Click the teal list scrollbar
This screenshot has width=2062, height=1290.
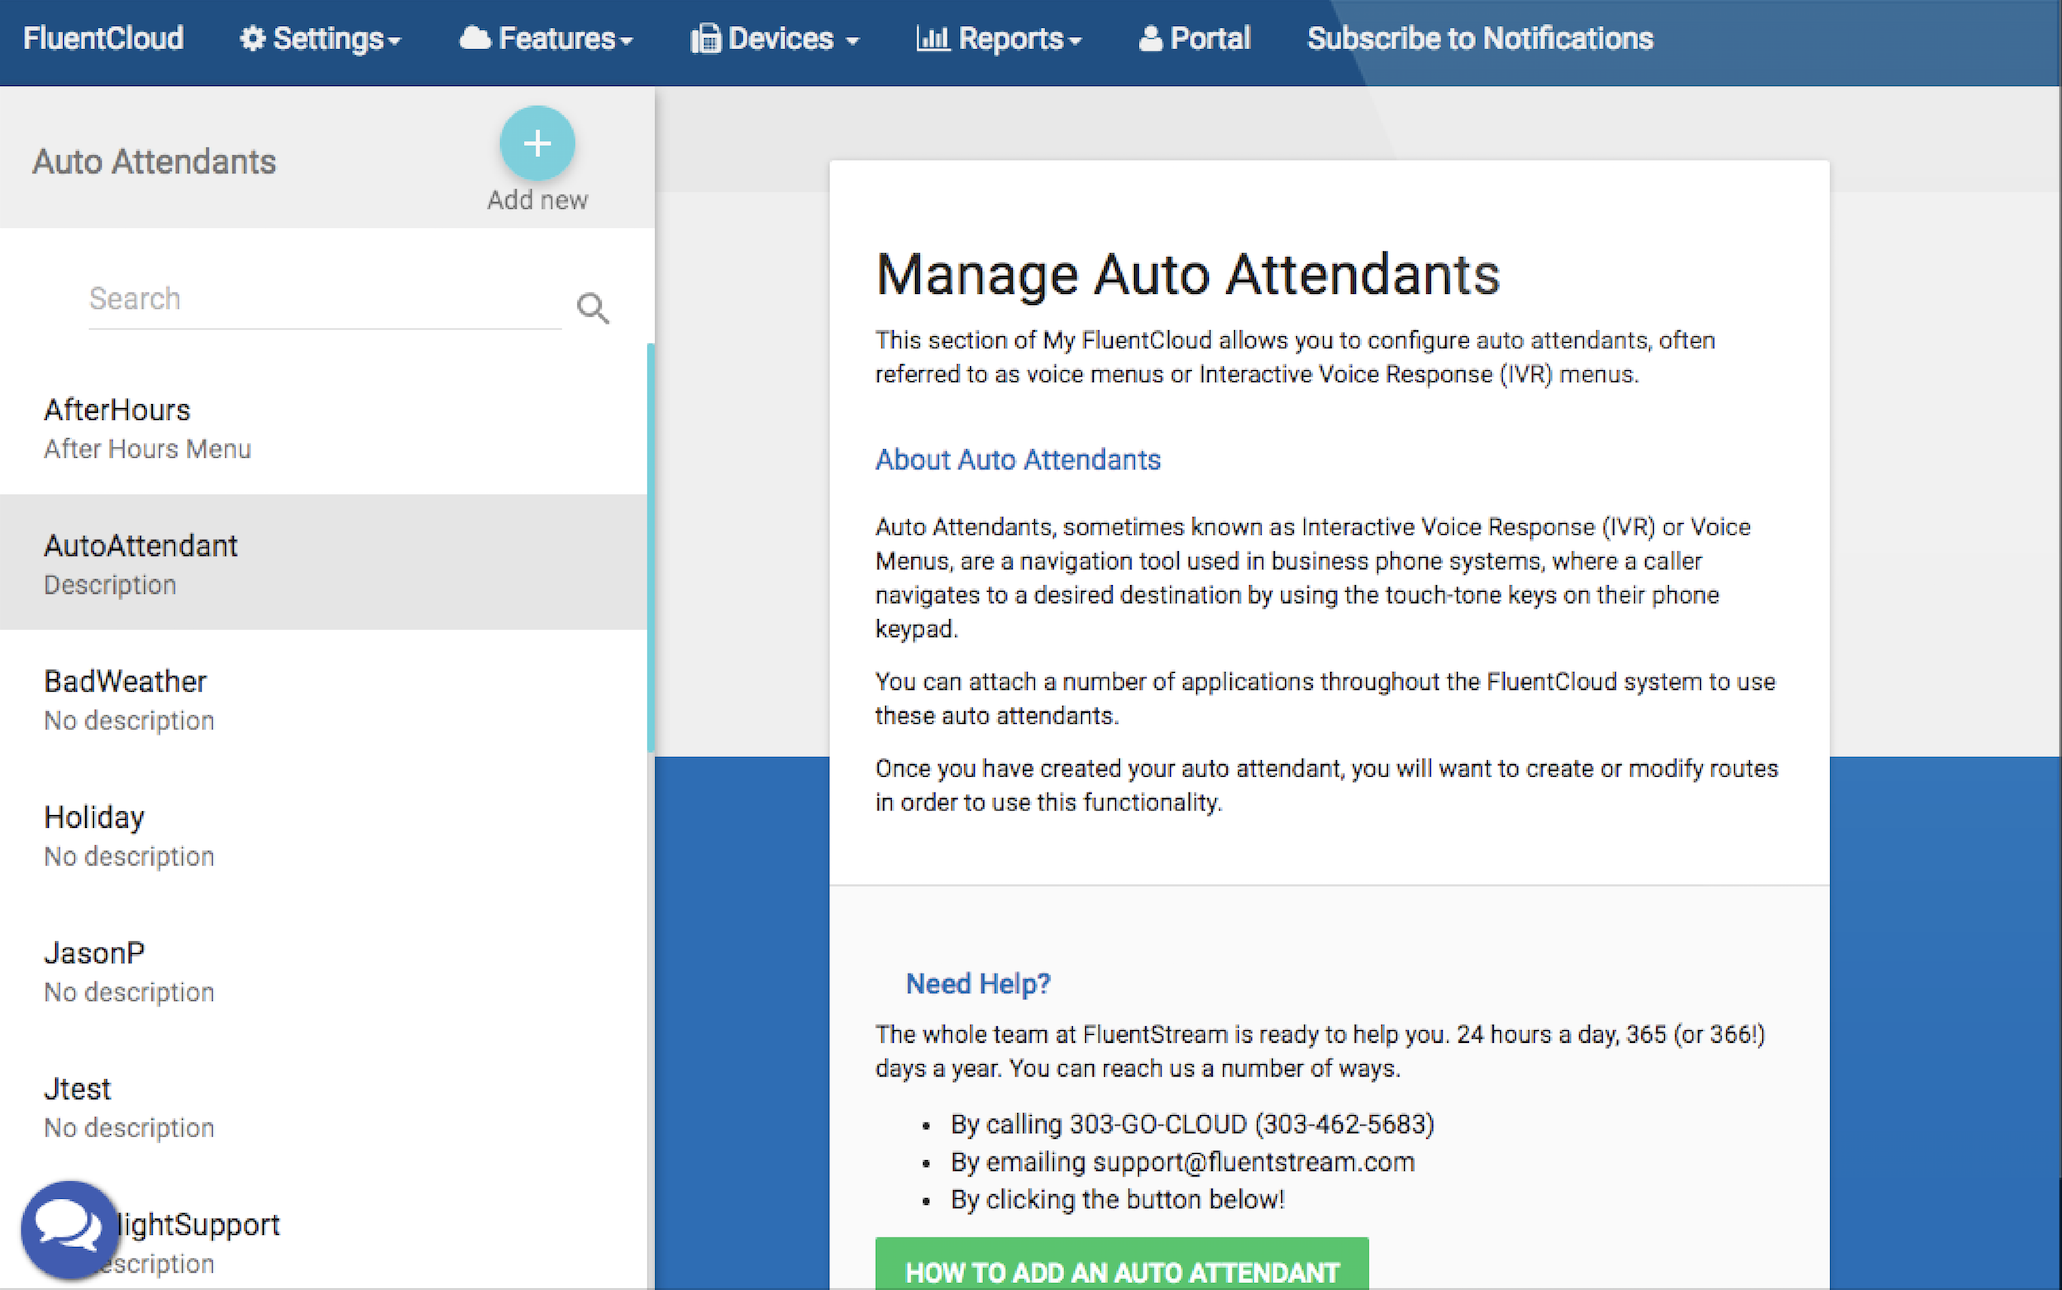click(x=651, y=547)
